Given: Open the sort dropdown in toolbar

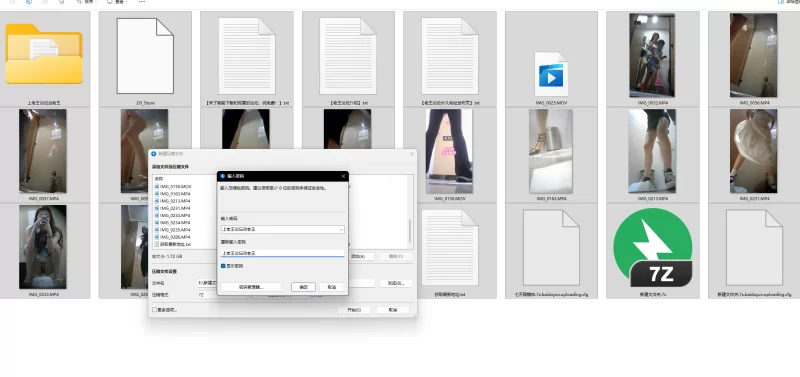Looking at the screenshot, I should click(x=96, y=2).
